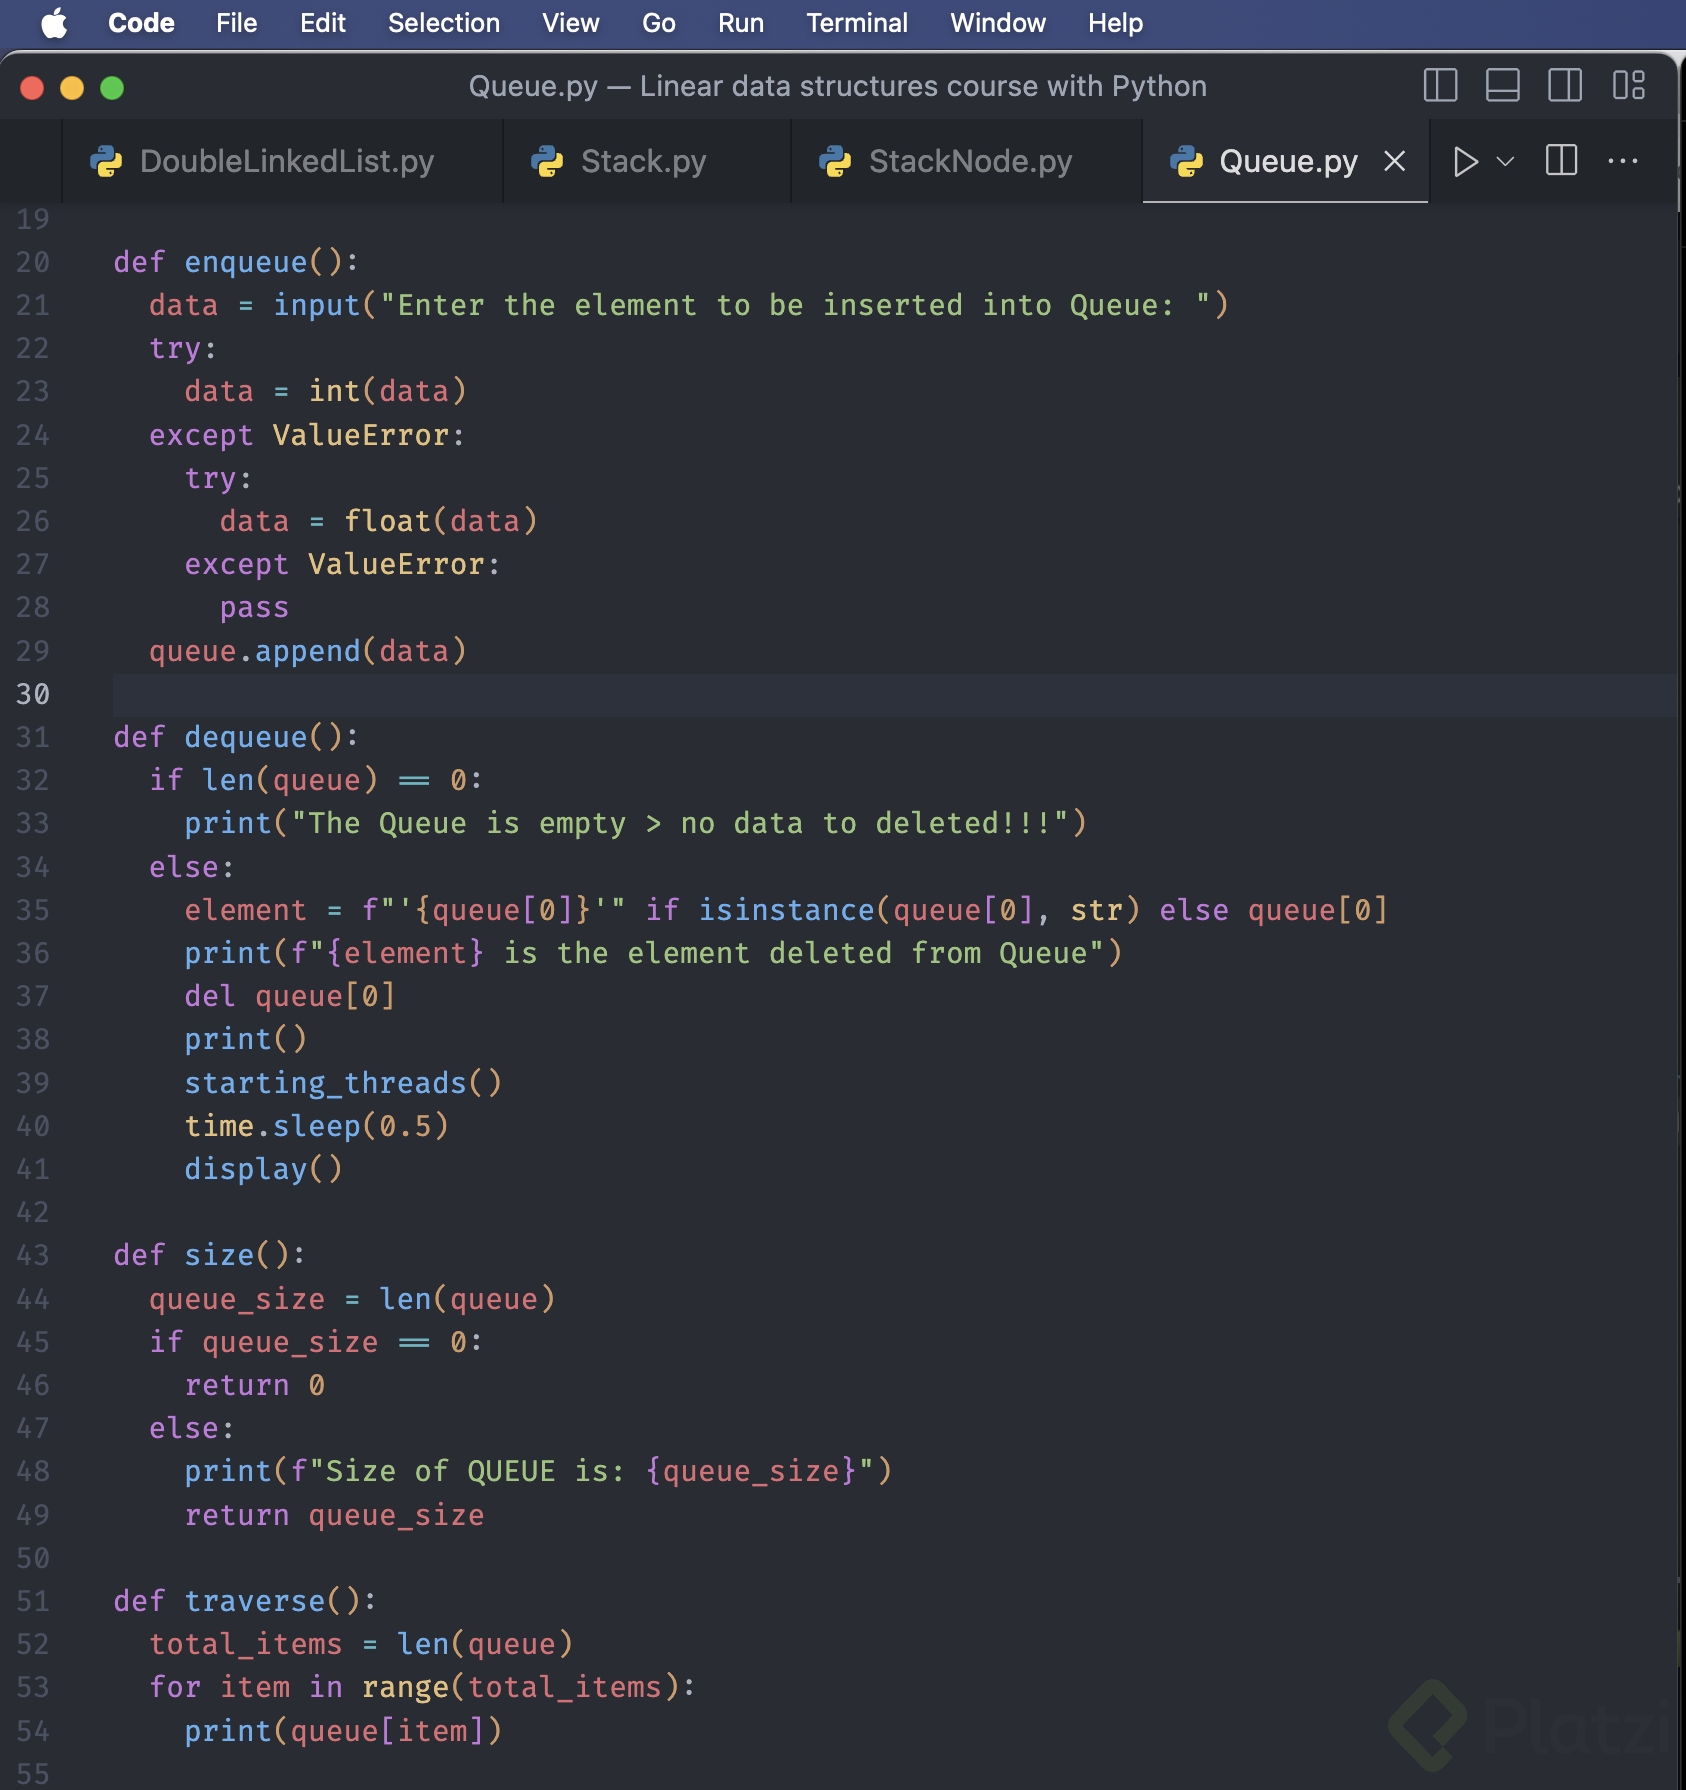Open the Selection menu

click(444, 23)
